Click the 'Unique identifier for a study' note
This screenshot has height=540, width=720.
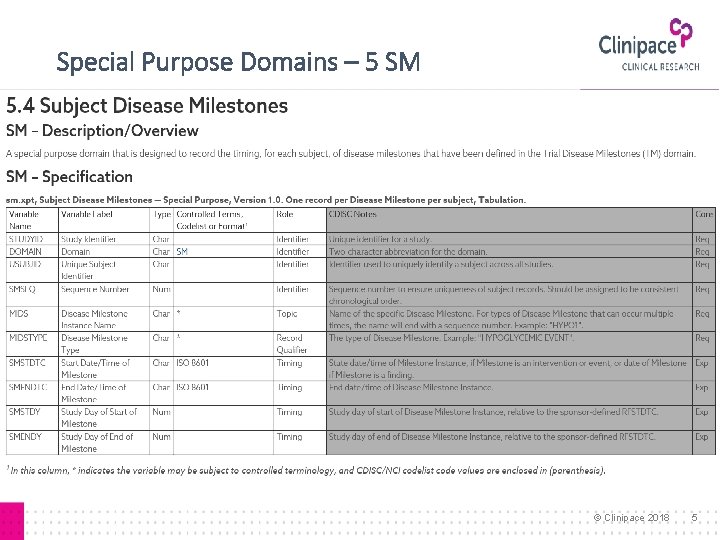click(380, 239)
